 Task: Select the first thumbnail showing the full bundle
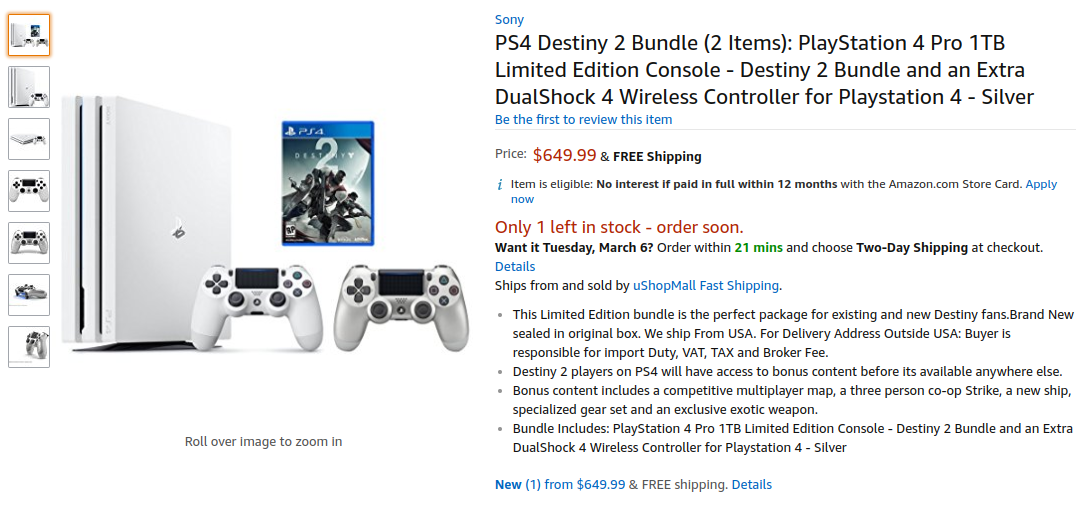pyautogui.click(x=29, y=35)
